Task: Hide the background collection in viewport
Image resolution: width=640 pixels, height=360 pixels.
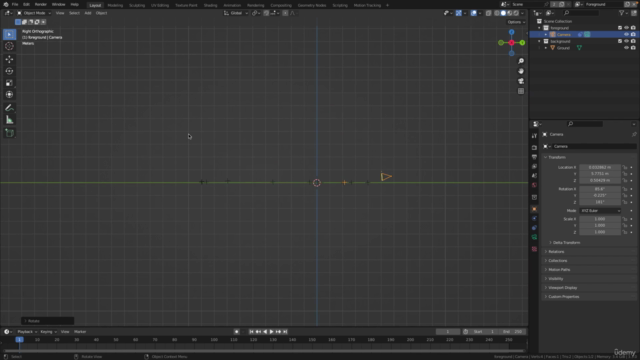Action: tap(626, 41)
